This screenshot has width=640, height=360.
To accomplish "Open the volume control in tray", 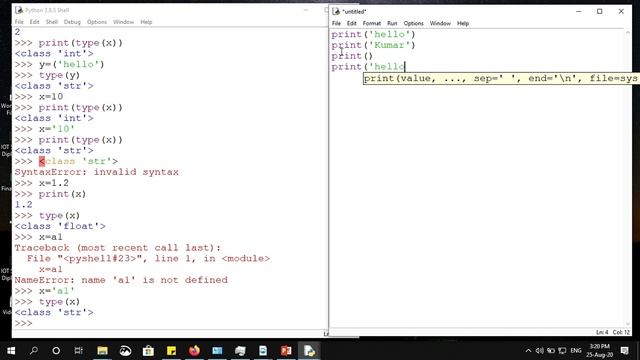I will tap(540, 351).
